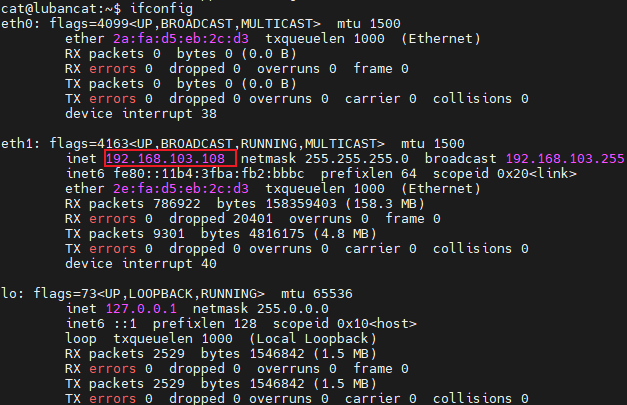Click the loopback address 127.0.0.1

tap(141, 309)
